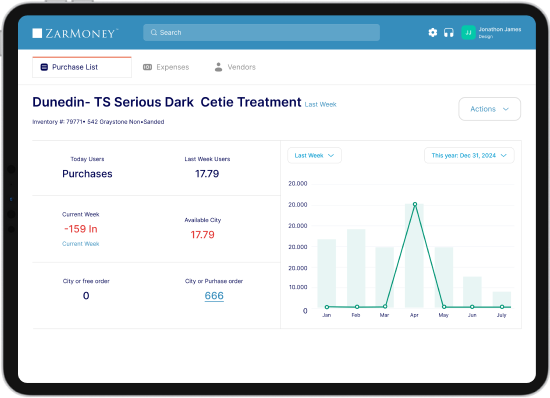Click the Jonathon James profile name
The image size is (550, 398).
500,29
